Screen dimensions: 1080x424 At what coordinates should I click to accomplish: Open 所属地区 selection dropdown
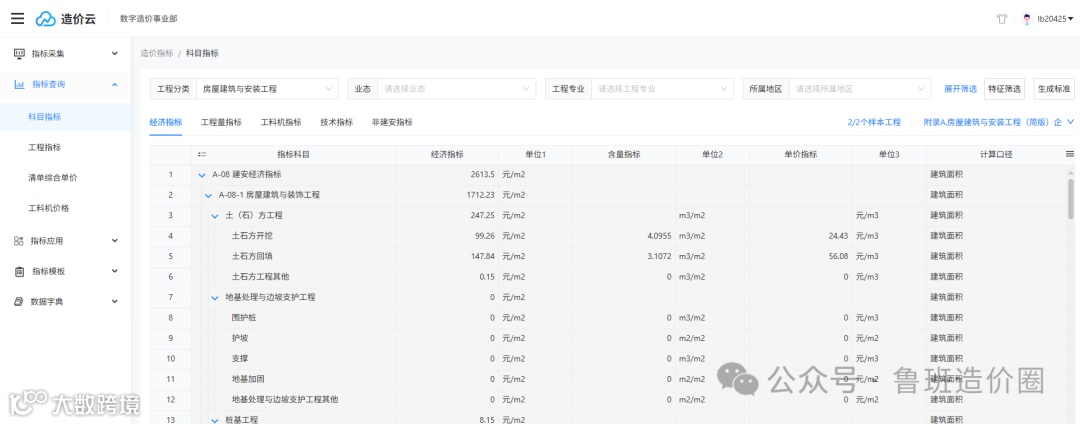point(860,89)
